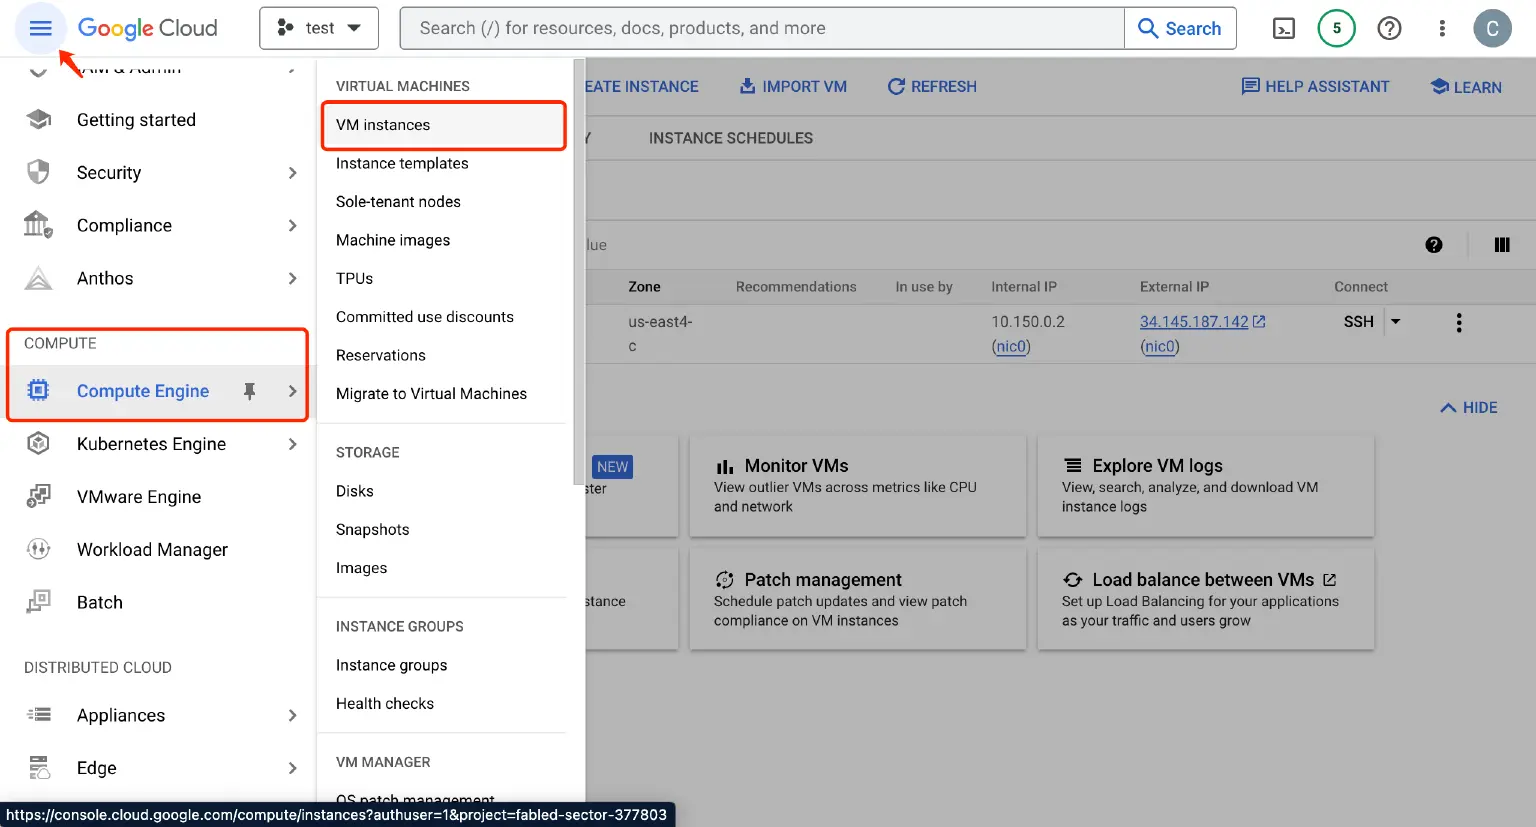Select the VMware Engine sidebar icon
Image resolution: width=1536 pixels, height=827 pixels.
[x=38, y=496]
